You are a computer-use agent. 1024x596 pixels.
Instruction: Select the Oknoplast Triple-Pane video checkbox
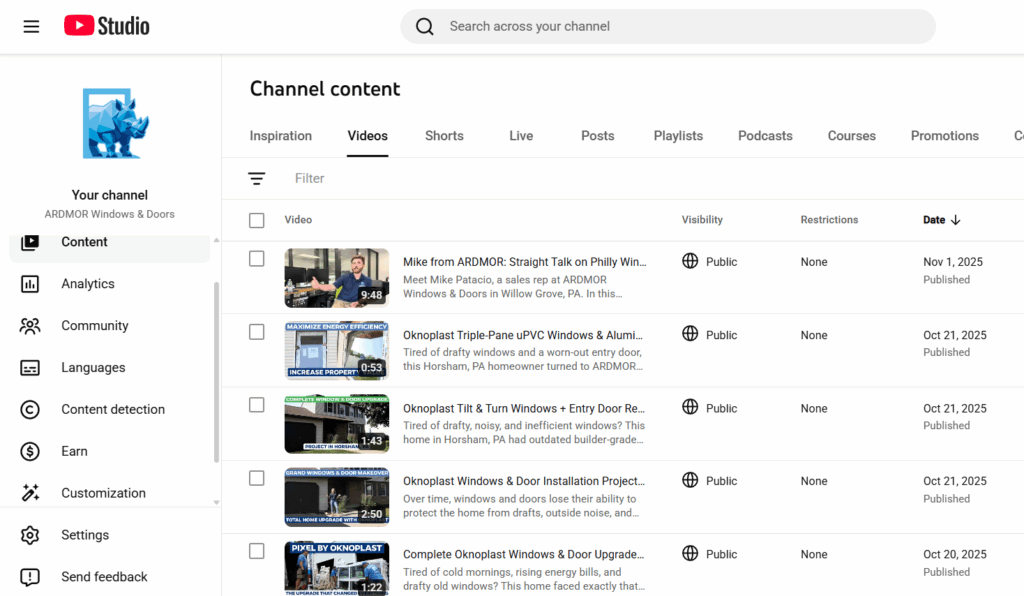point(257,332)
